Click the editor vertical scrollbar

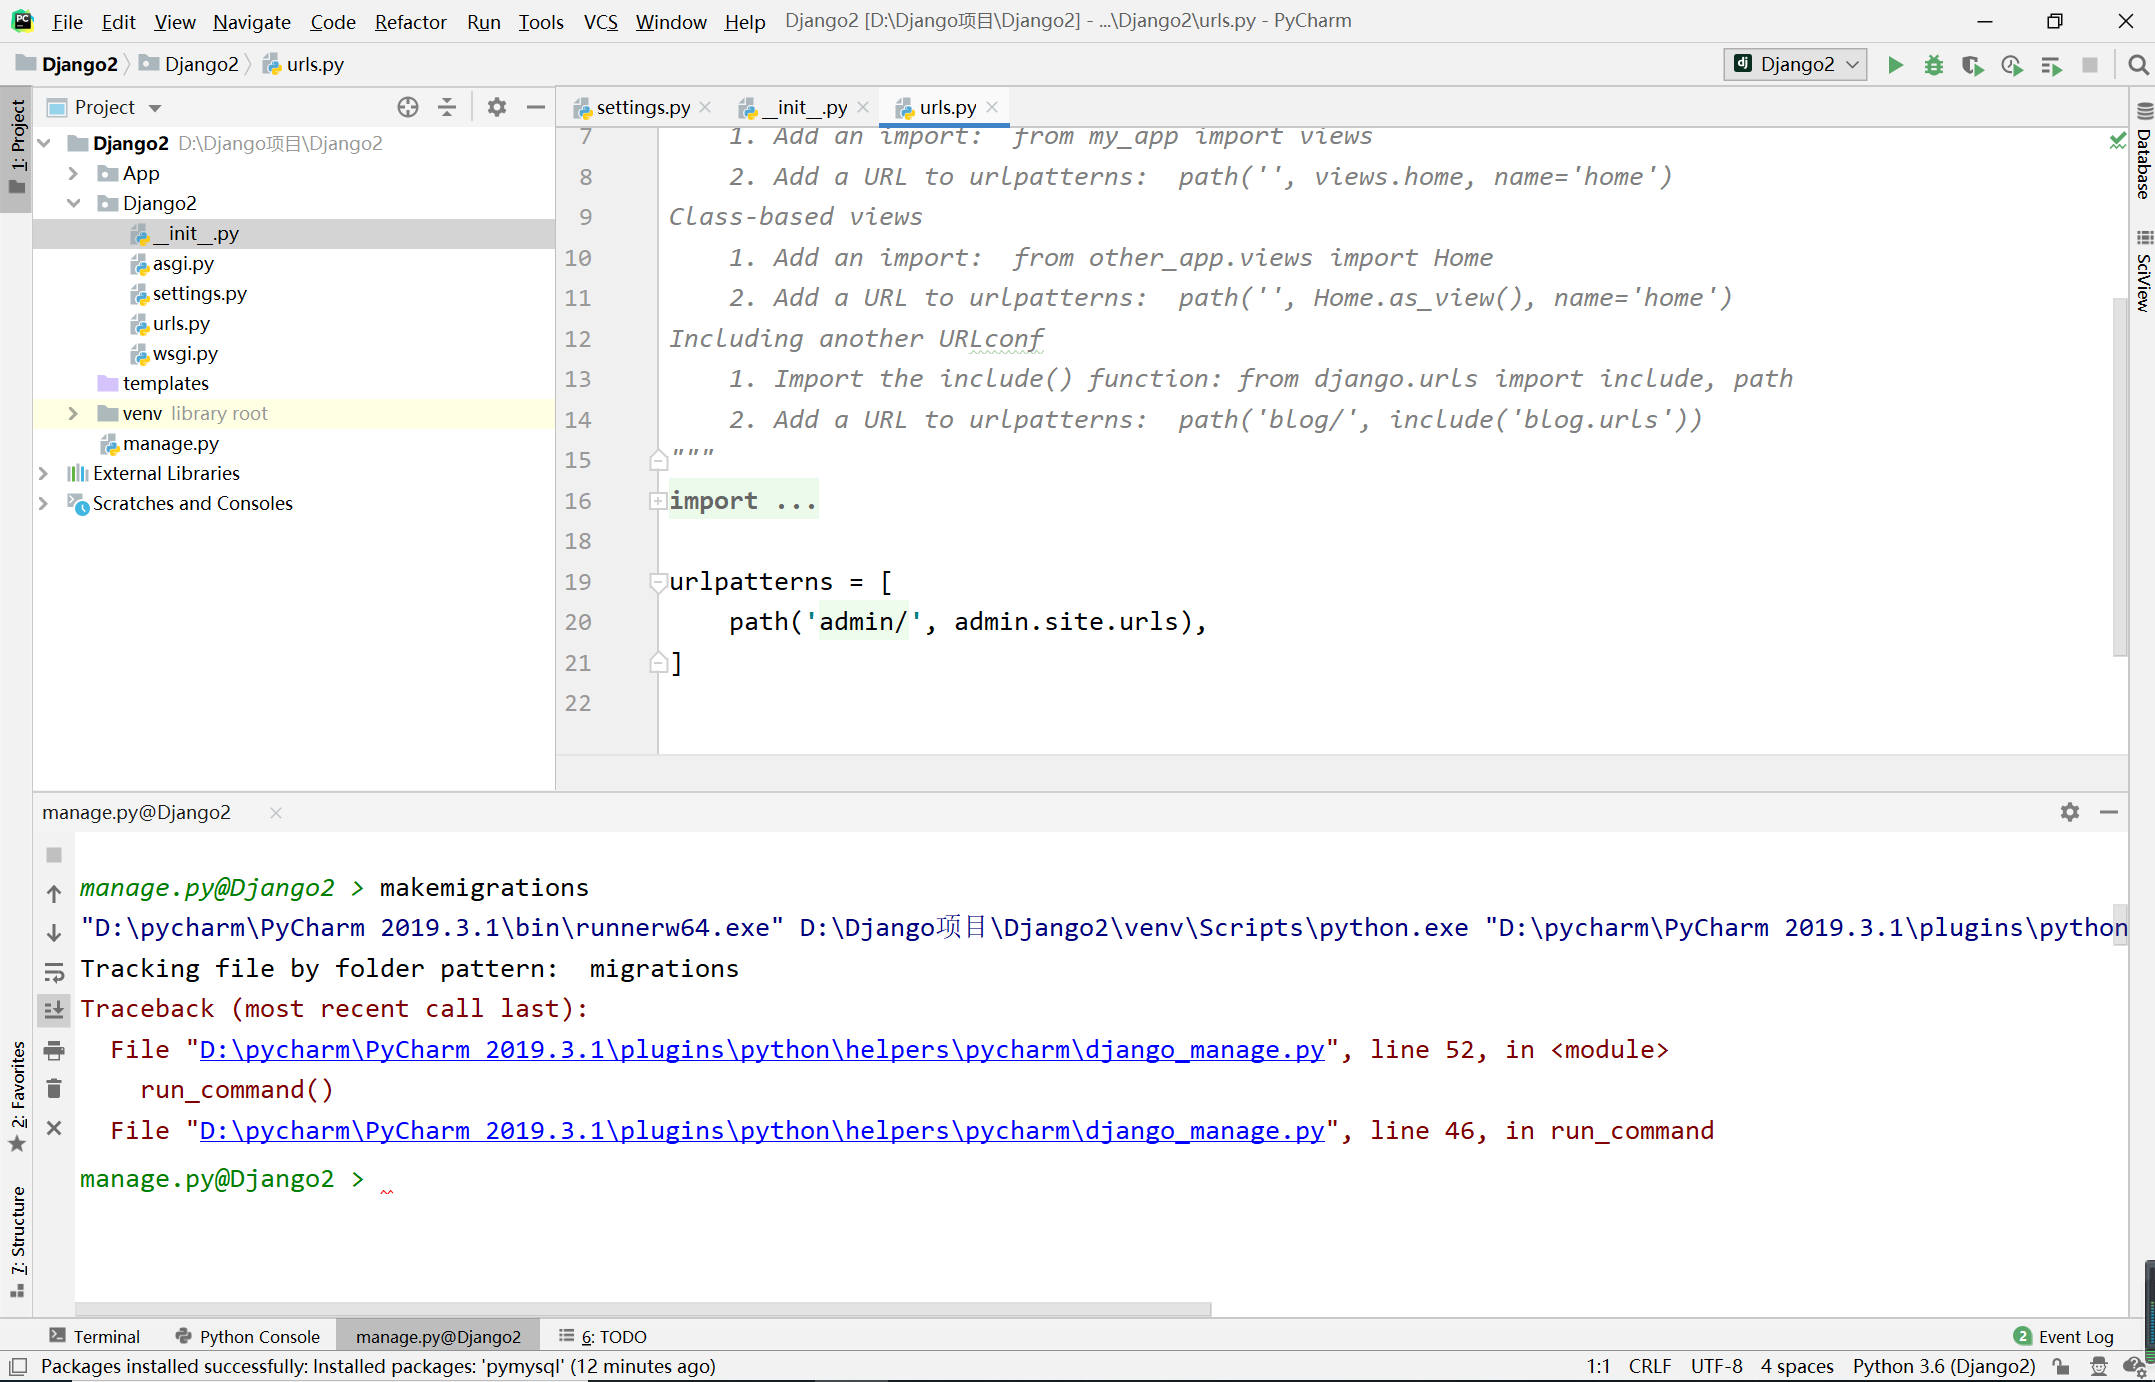[2119, 477]
